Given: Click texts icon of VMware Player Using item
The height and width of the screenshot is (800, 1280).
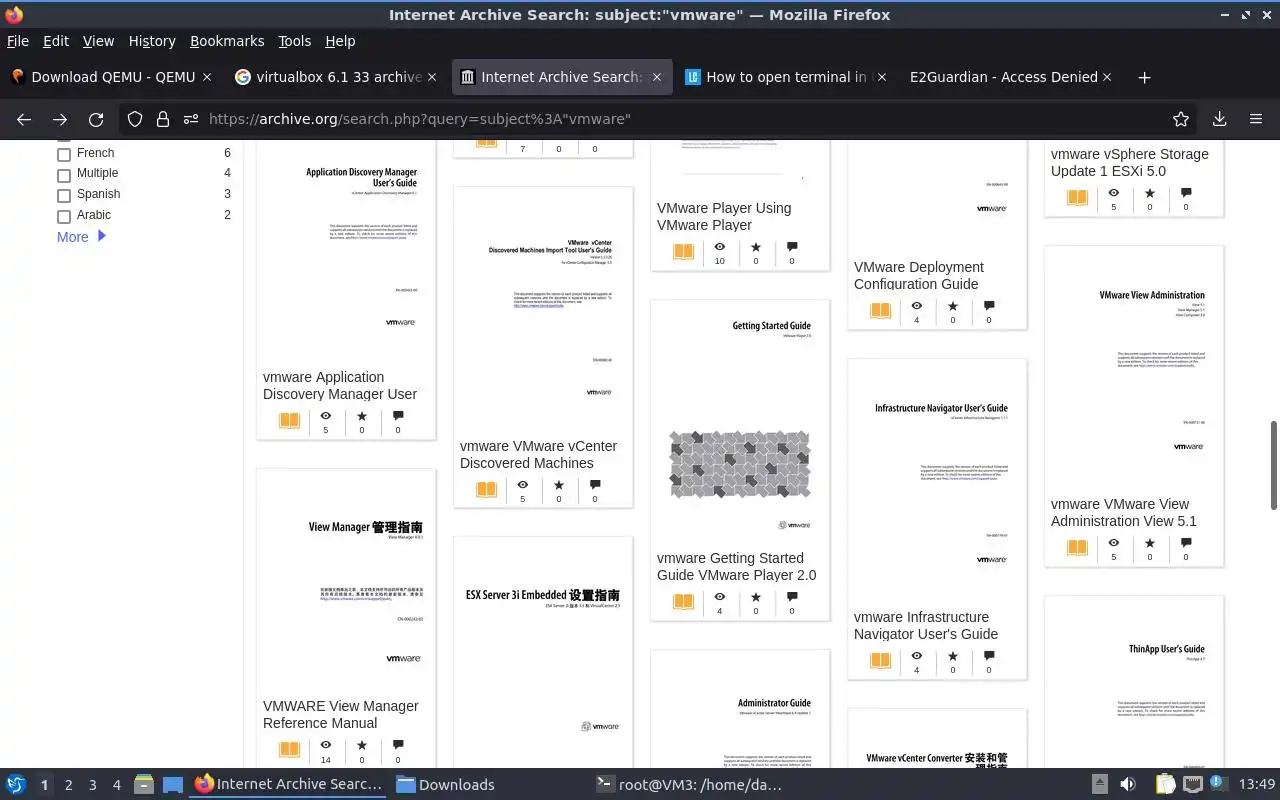Looking at the screenshot, I should point(683,252).
